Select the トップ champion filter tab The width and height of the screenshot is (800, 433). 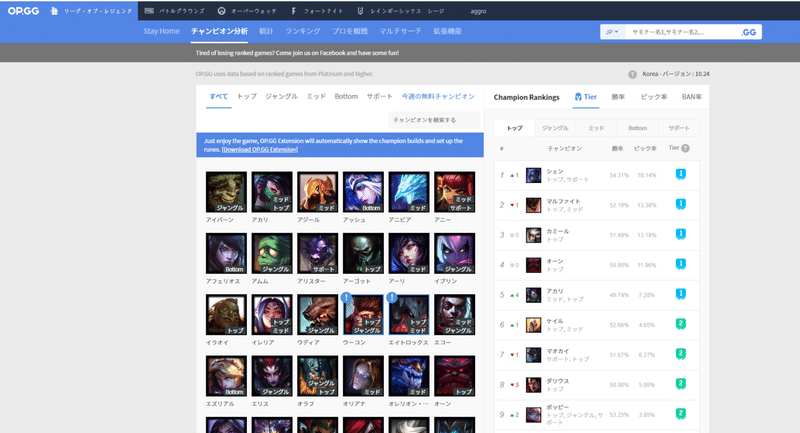[x=247, y=96]
